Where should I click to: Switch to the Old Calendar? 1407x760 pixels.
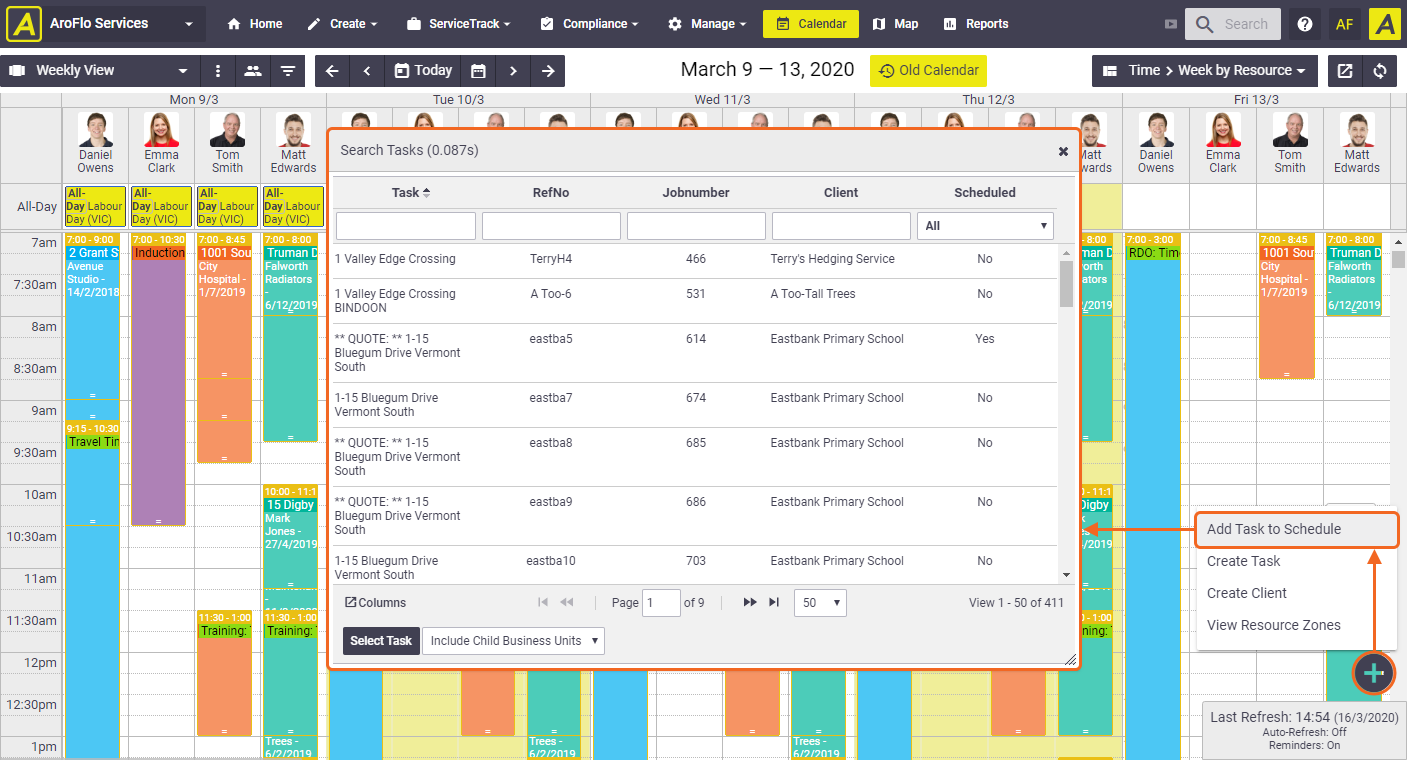[928, 71]
